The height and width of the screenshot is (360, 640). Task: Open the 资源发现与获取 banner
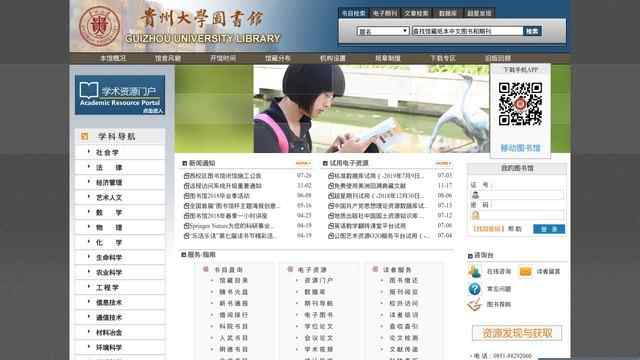(x=517, y=333)
